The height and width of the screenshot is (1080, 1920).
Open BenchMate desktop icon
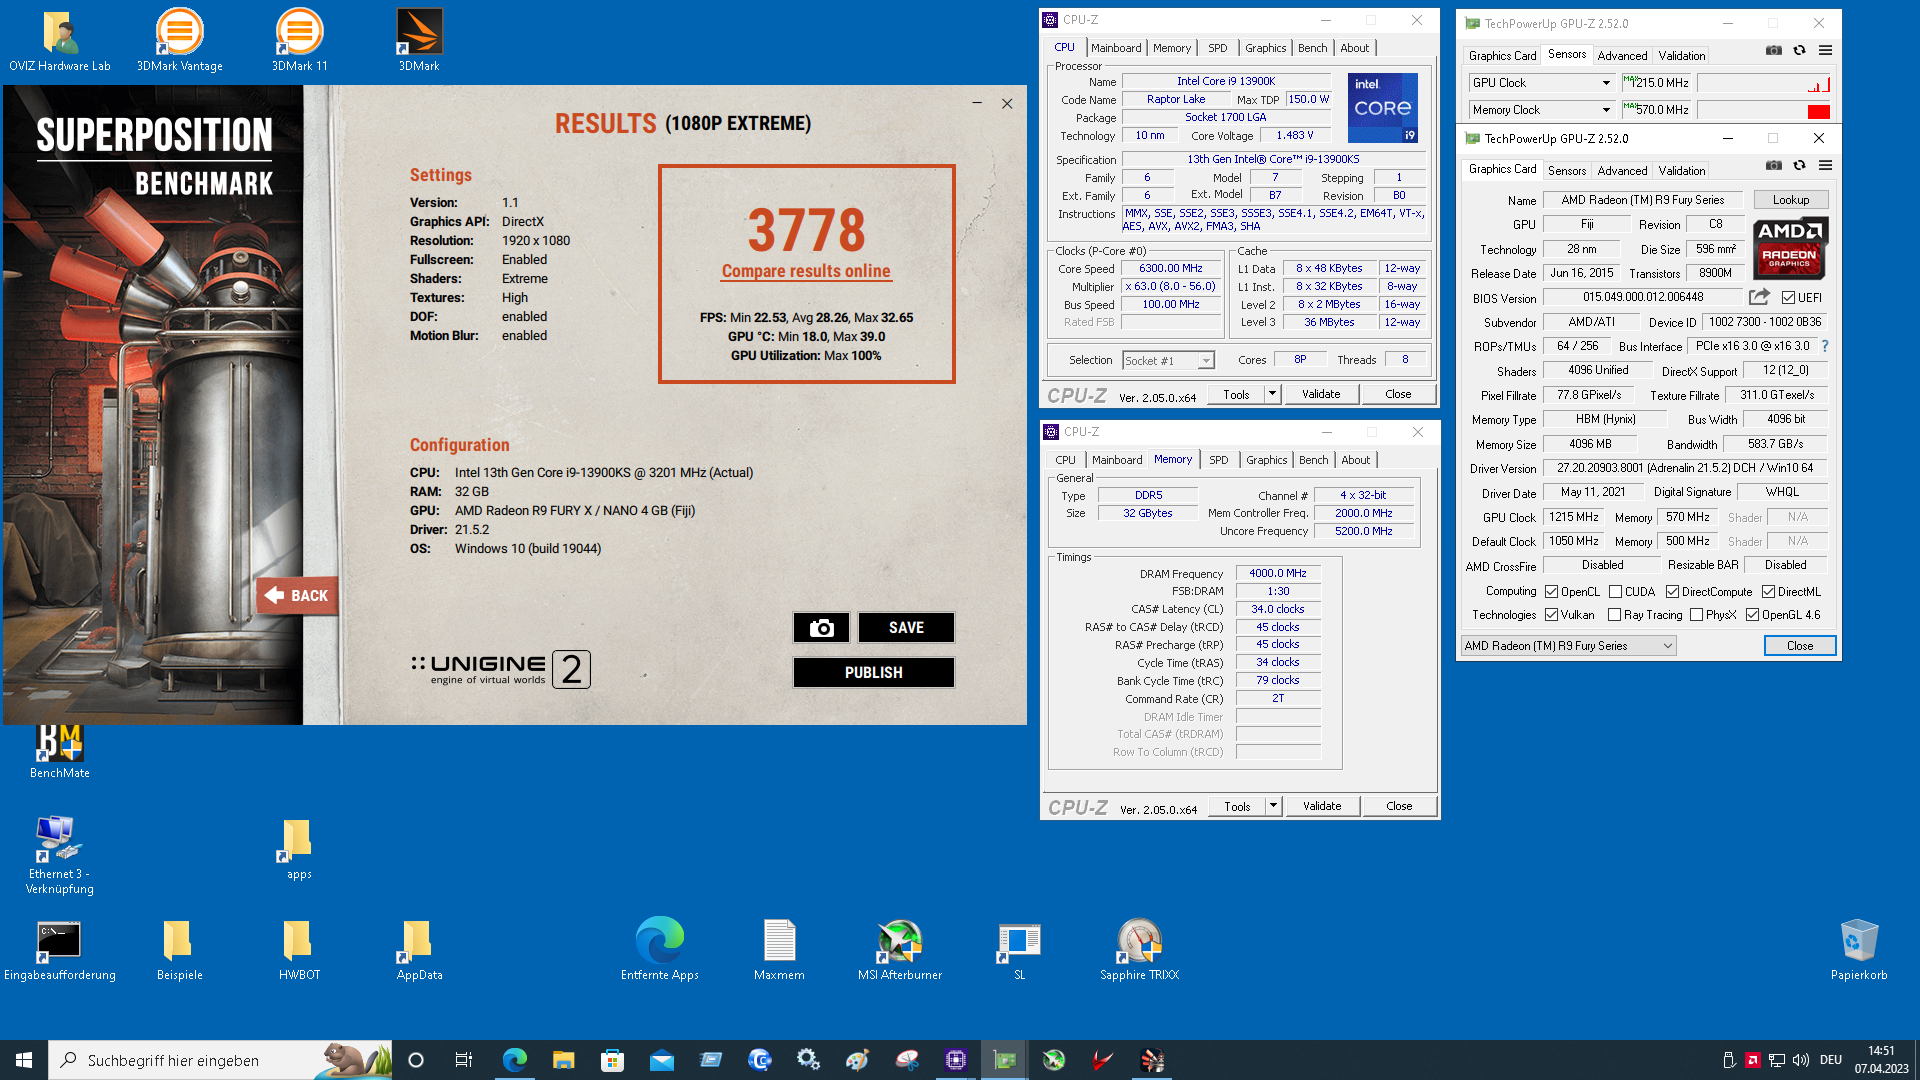click(x=60, y=752)
